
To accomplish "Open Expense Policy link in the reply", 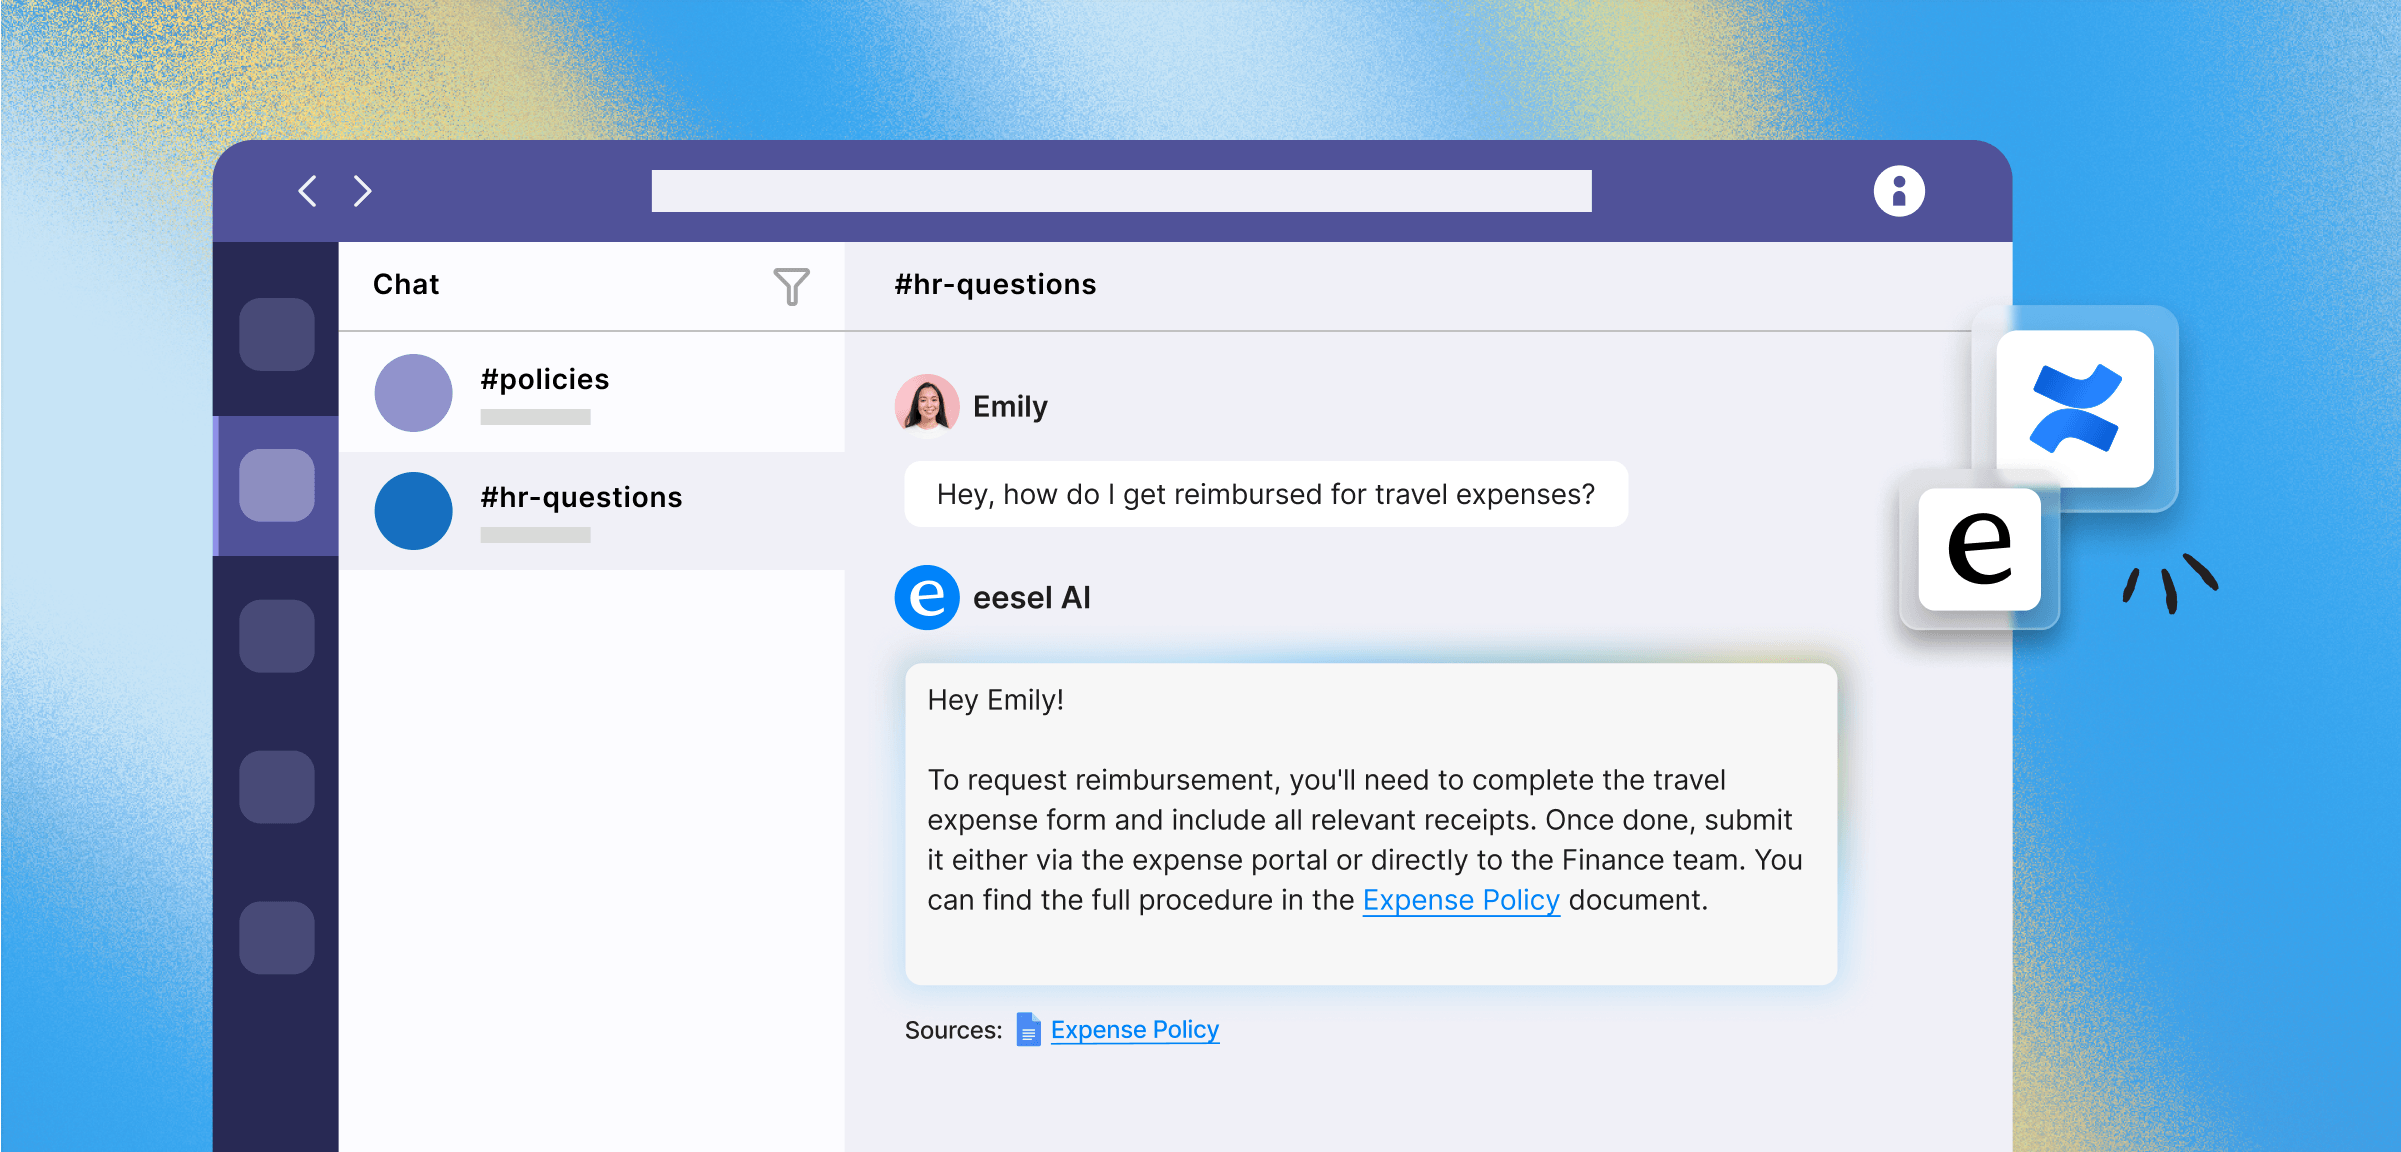I will point(1461,900).
